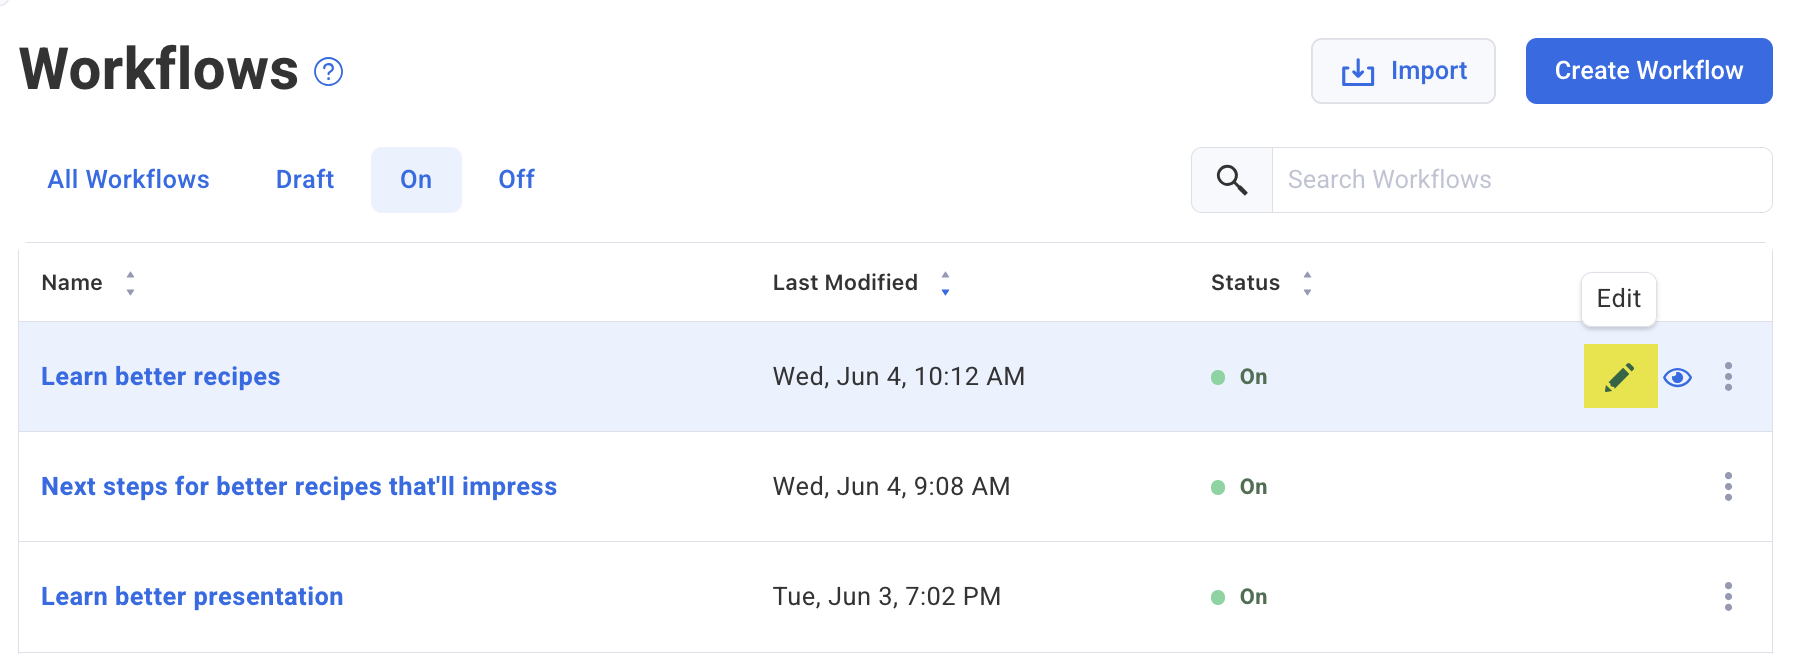Image resolution: width=1798 pixels, height=654 pixels.
Task: Click the Import button
Action: click(1403, 71)
